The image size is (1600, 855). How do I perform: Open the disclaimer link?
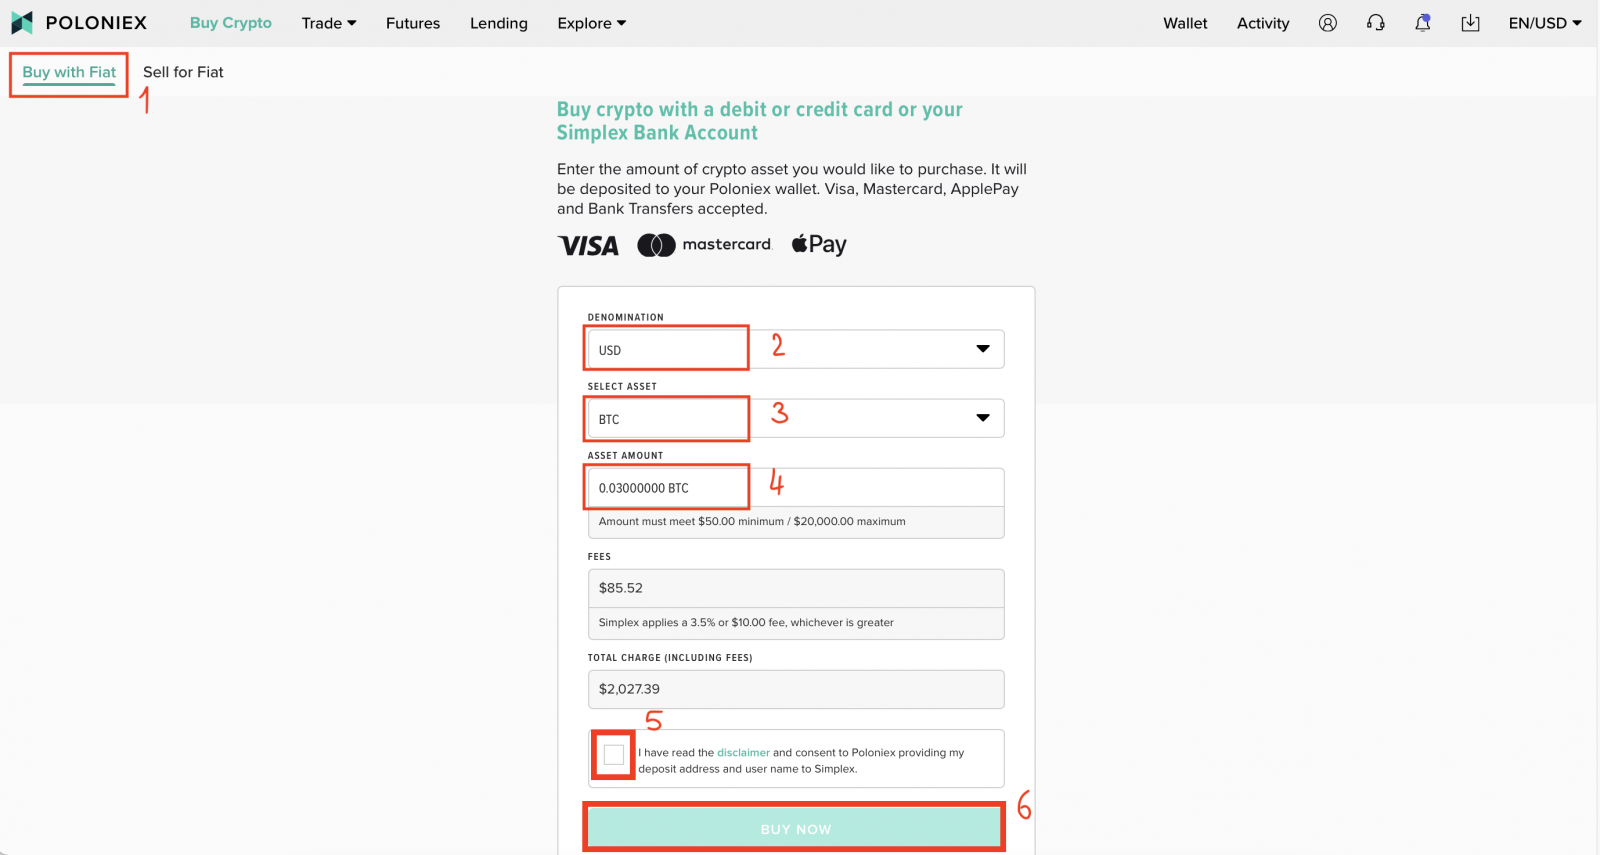point(743,752)
